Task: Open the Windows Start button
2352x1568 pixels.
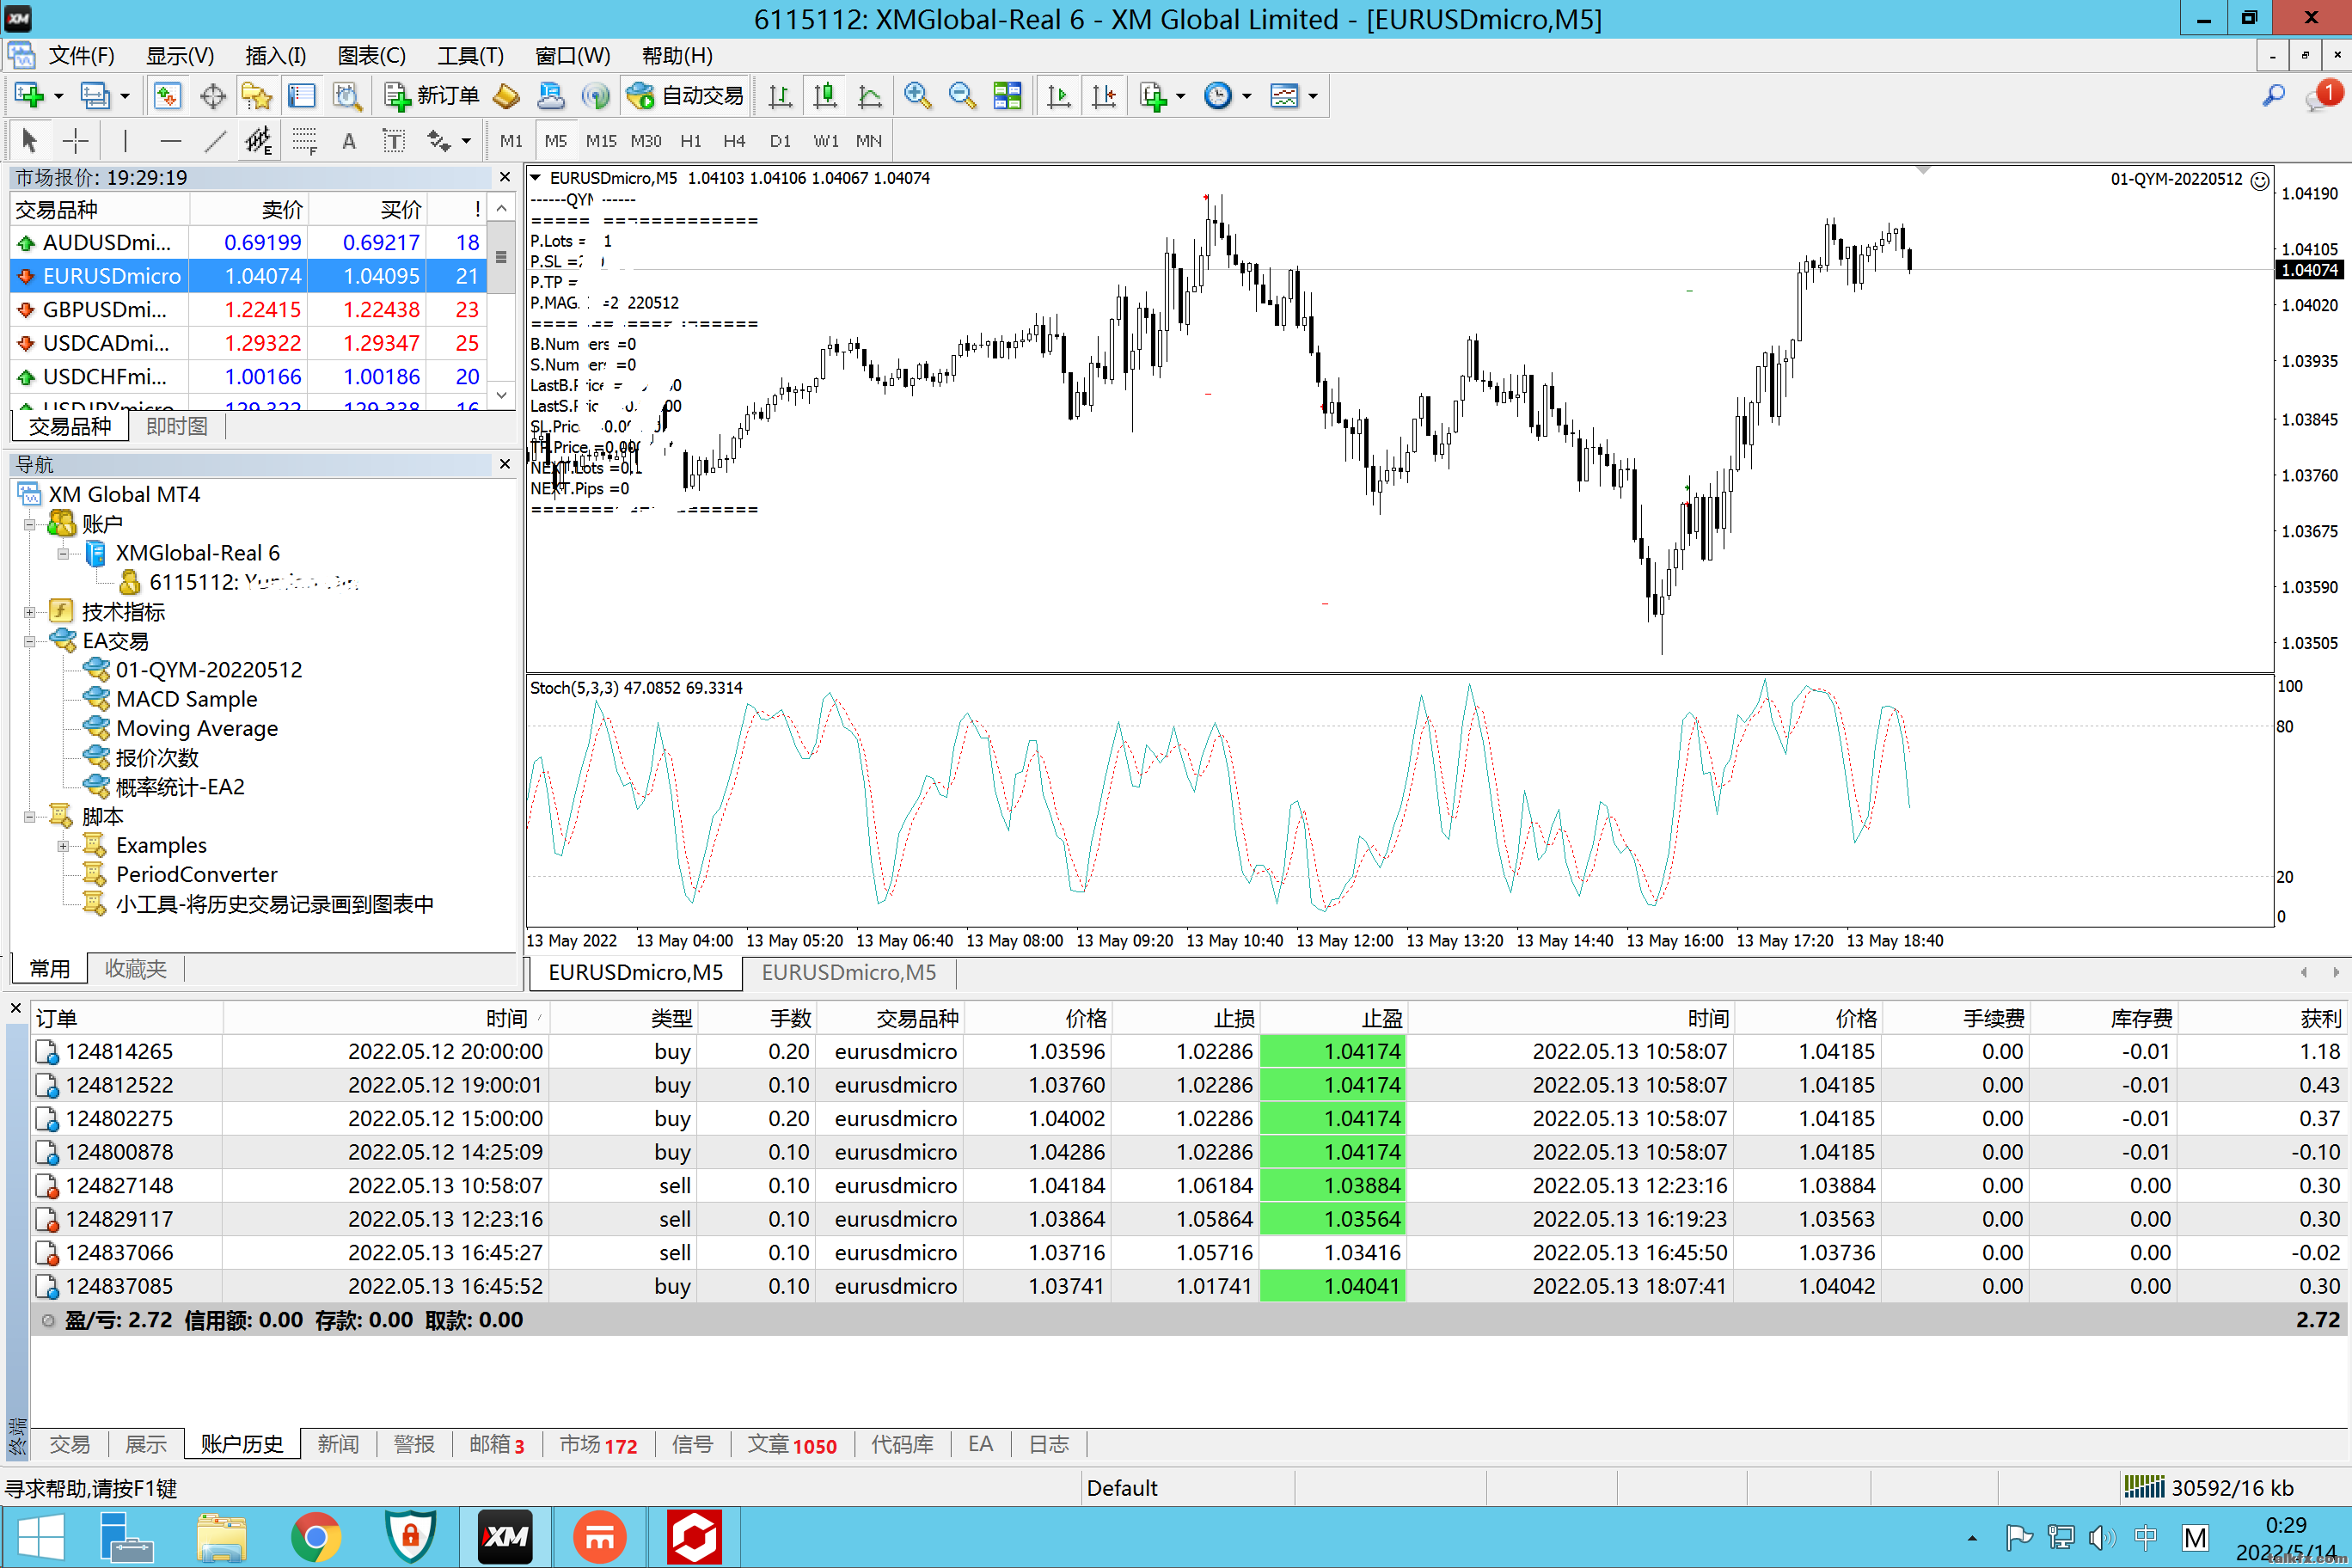Action: [41, 1538]
